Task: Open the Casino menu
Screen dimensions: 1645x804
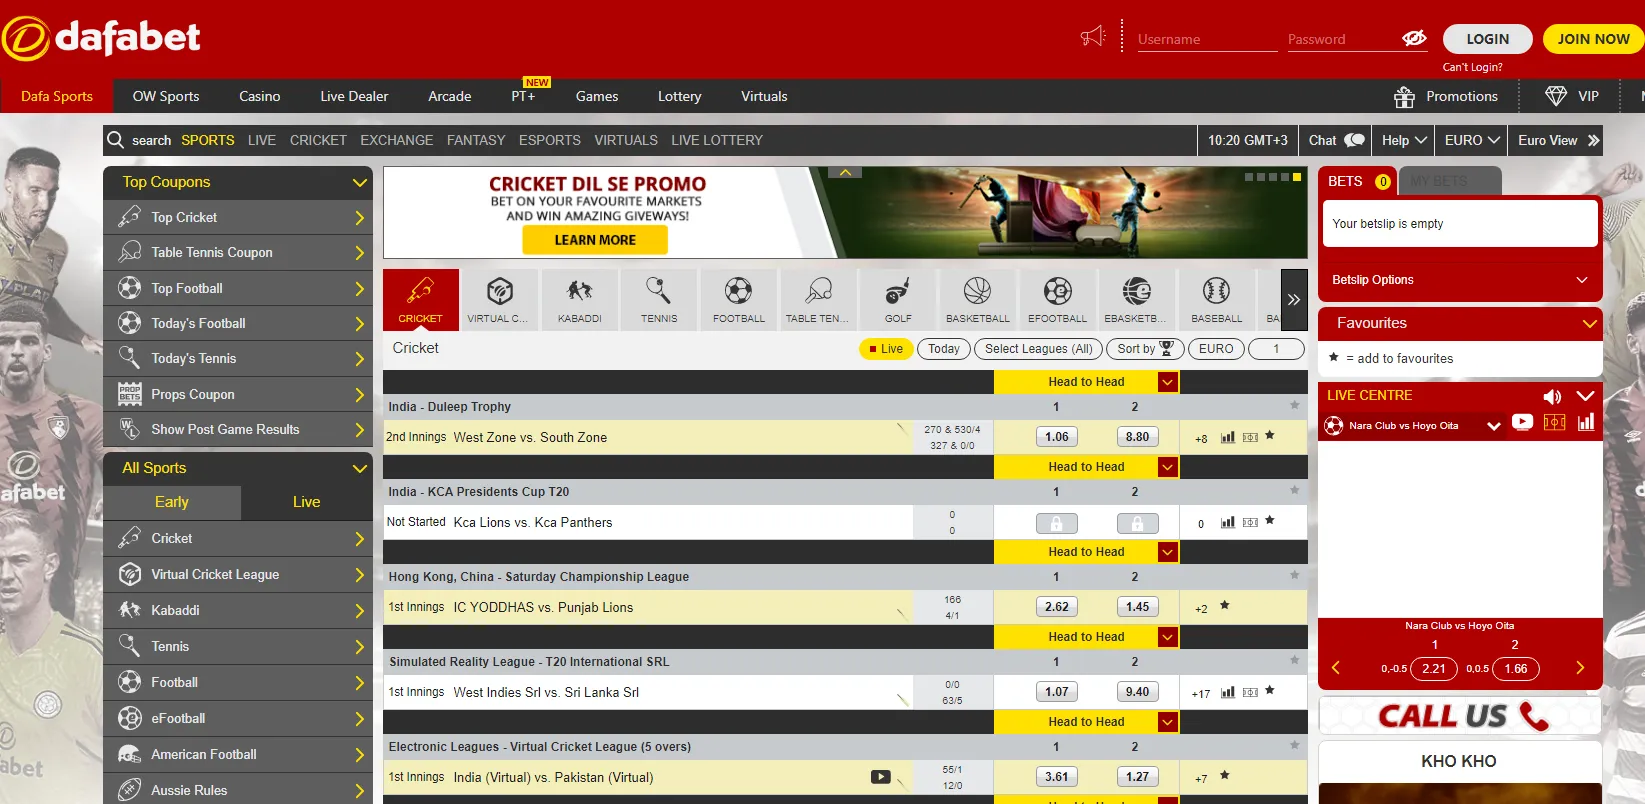Action: coord(260,96)
